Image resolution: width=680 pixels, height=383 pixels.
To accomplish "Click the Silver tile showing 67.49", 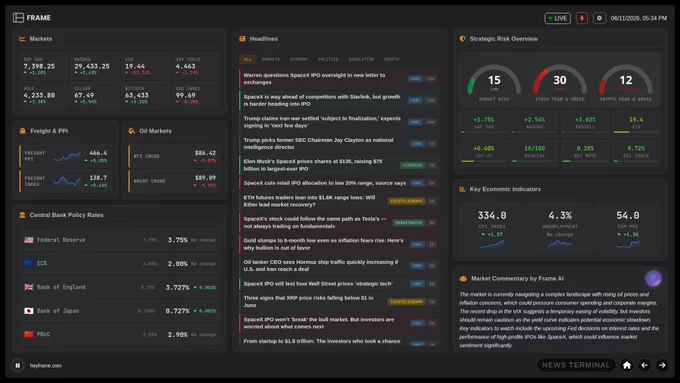I will click(x=94, y=95).
